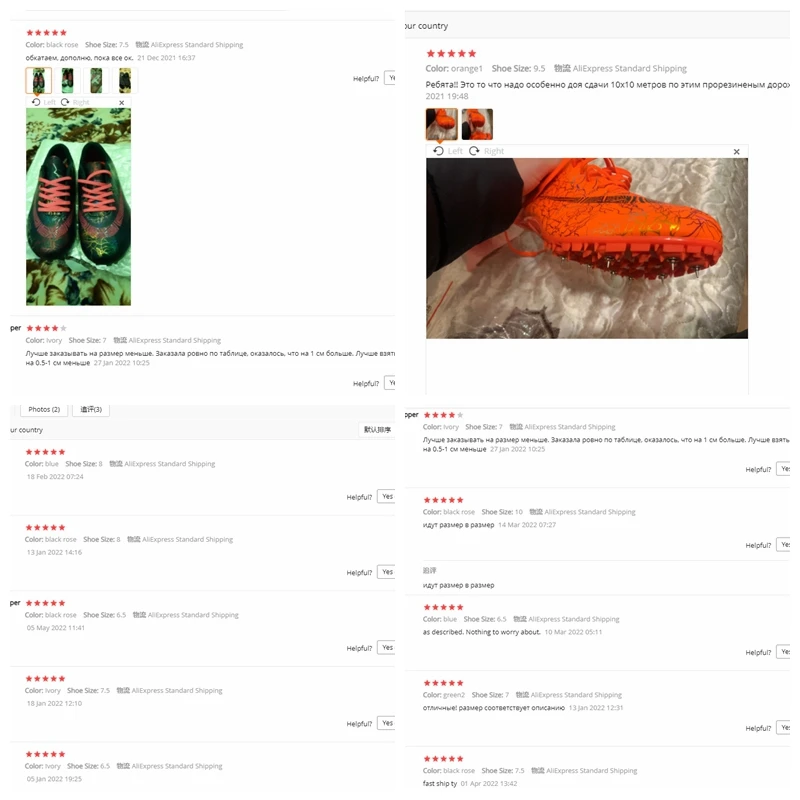Open the 默认排序 sort dropdown
The height and width of the screenshot is (800, 800).
tap(377, 430)
